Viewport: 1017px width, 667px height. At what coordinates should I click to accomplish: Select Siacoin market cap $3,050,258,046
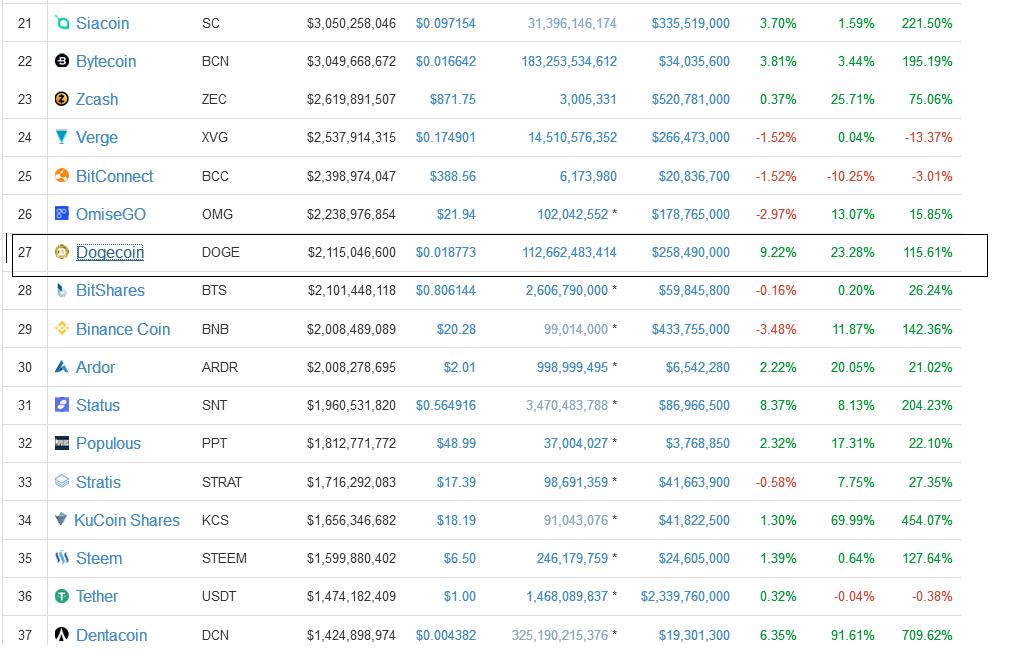pyautogui.click(x=352, y=23)
